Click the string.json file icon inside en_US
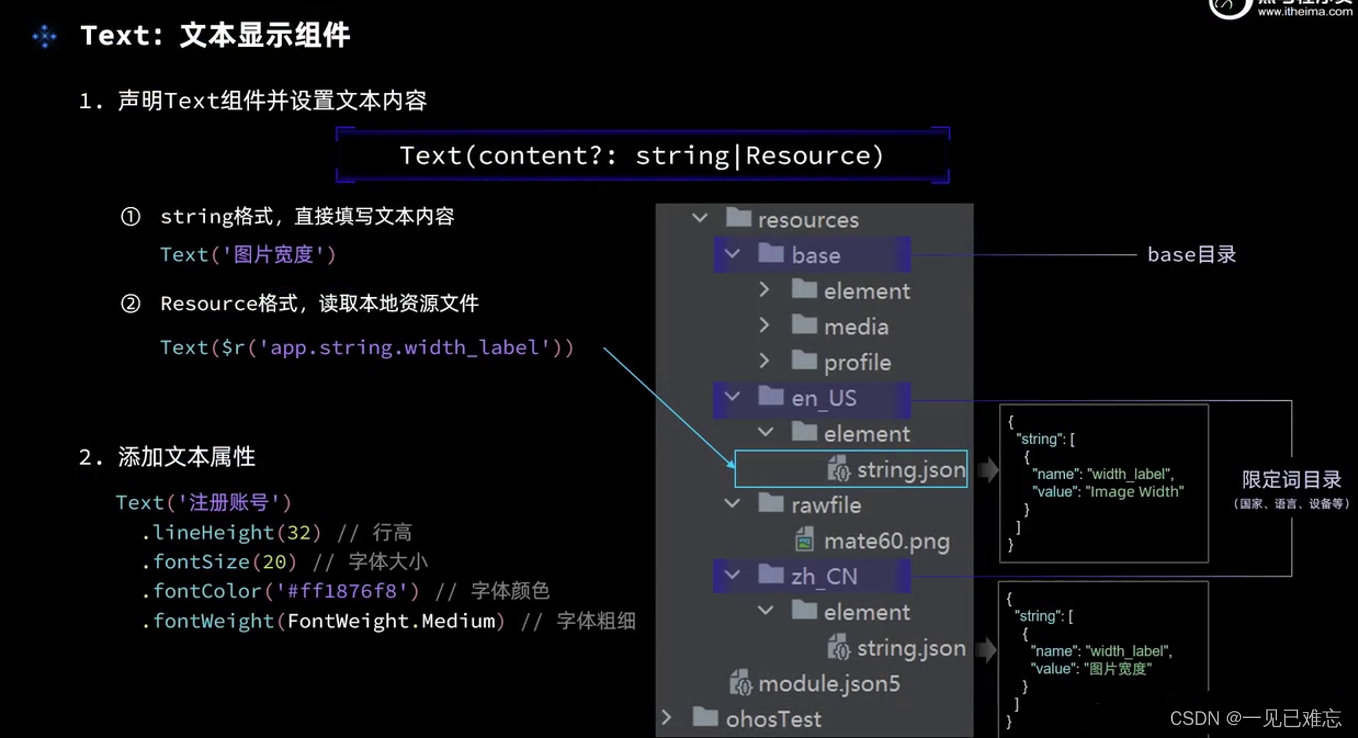Image resolution: width=1358 pixels, height=738 pixels. [x=838, y=469]
